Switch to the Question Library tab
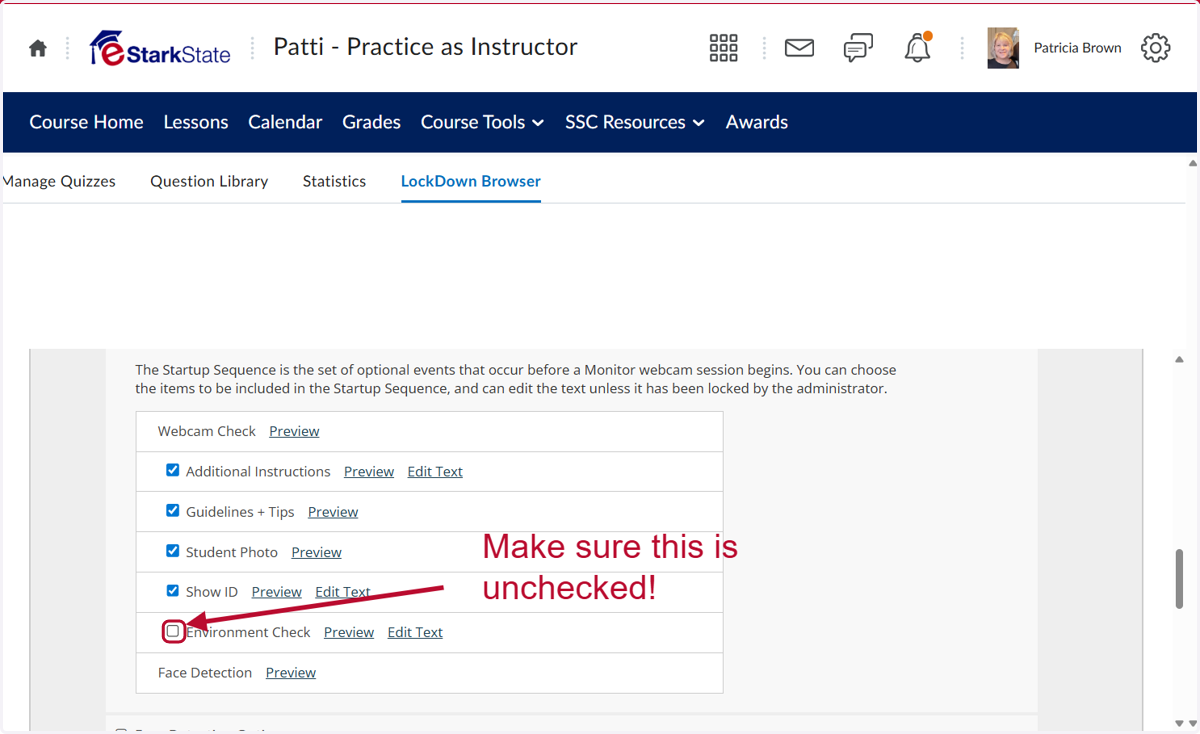This screenshot has width=1200, height=734. (x=209, y=181)
